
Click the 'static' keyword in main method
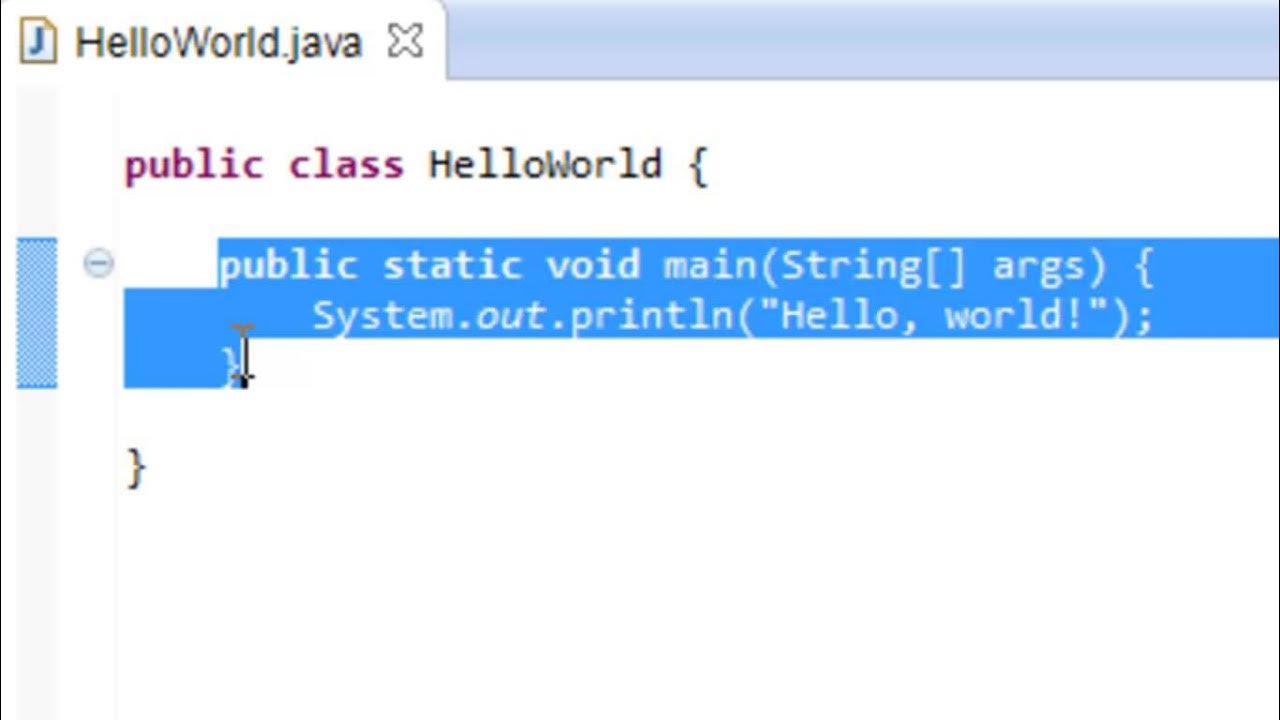452,265
